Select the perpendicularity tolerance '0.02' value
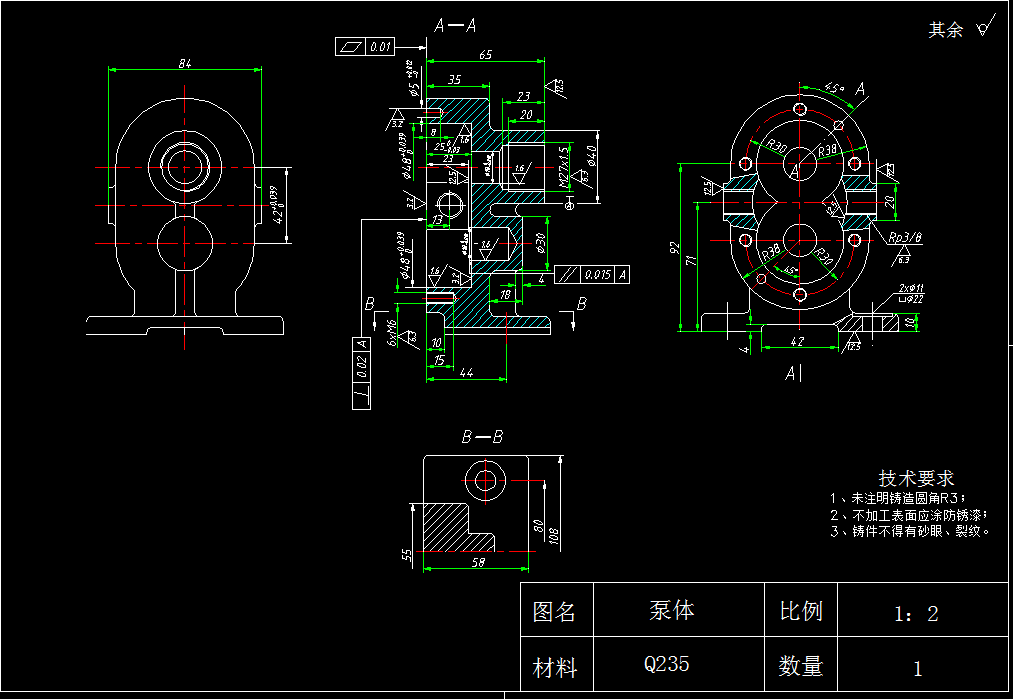 click(x=362, y=367)
